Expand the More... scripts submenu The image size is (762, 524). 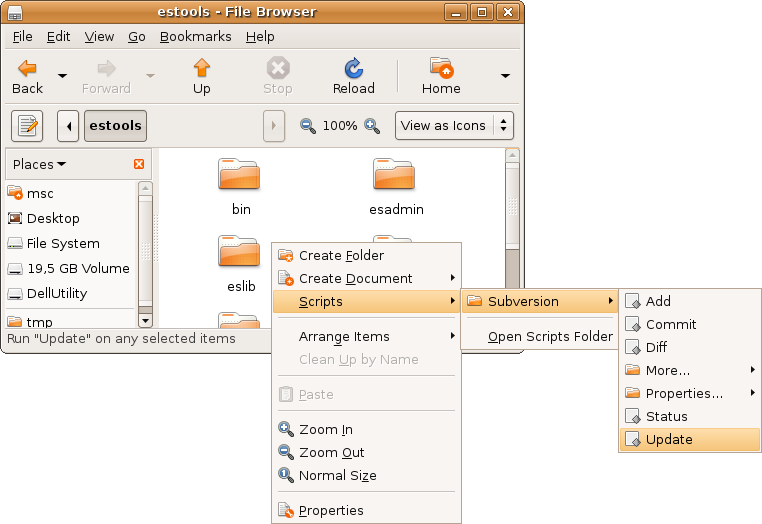coord(690,370)
